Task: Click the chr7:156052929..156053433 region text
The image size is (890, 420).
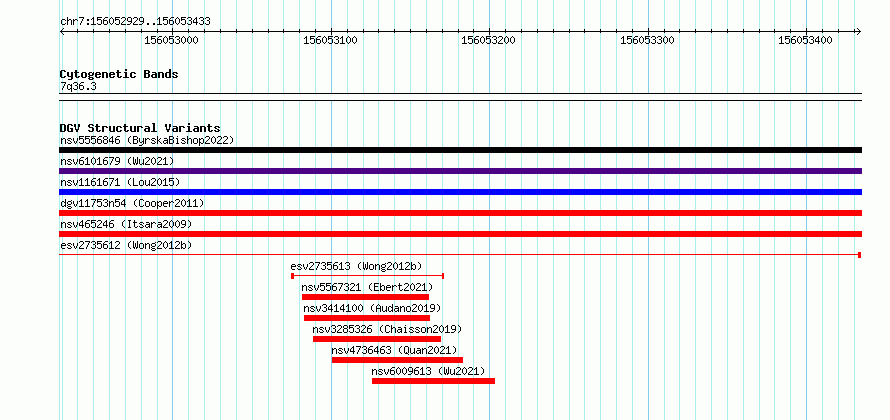Action: (135, 22)
